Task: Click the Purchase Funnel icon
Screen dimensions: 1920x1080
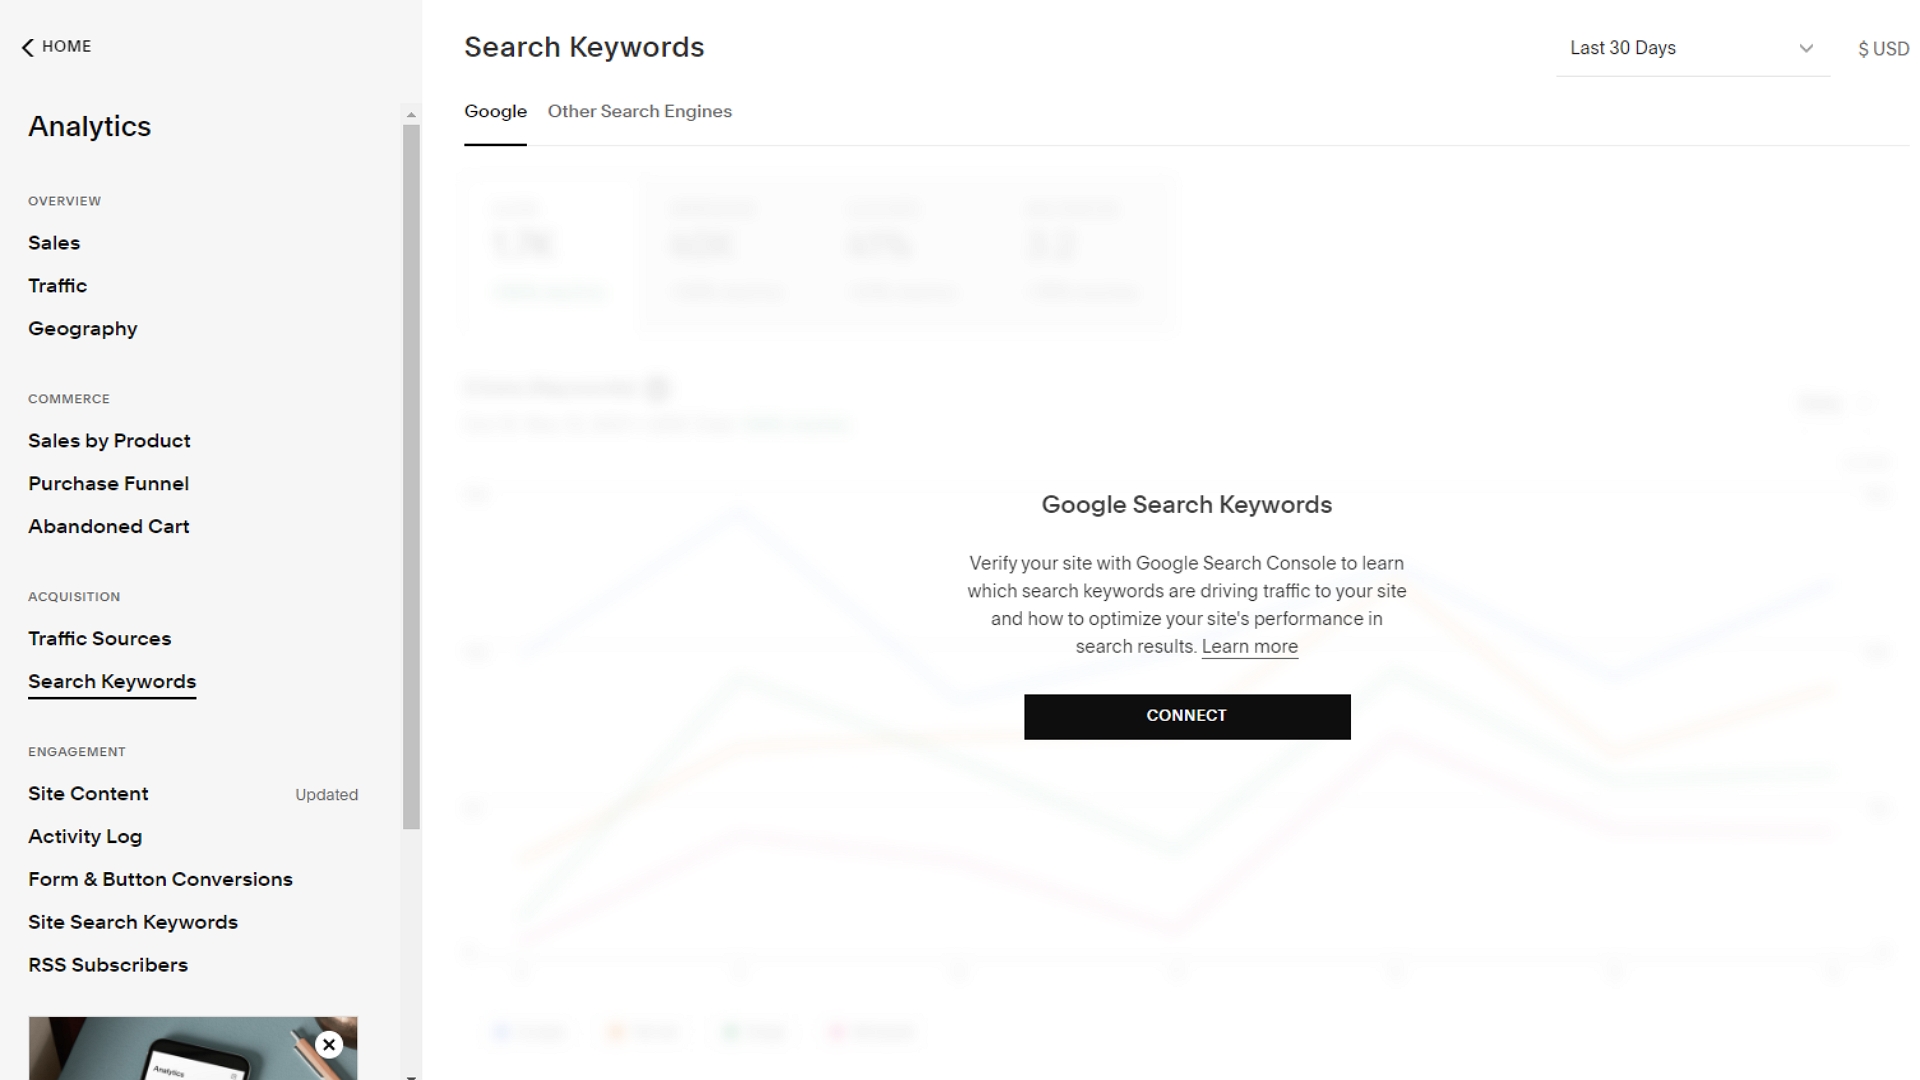Action: tap(108, 483)
